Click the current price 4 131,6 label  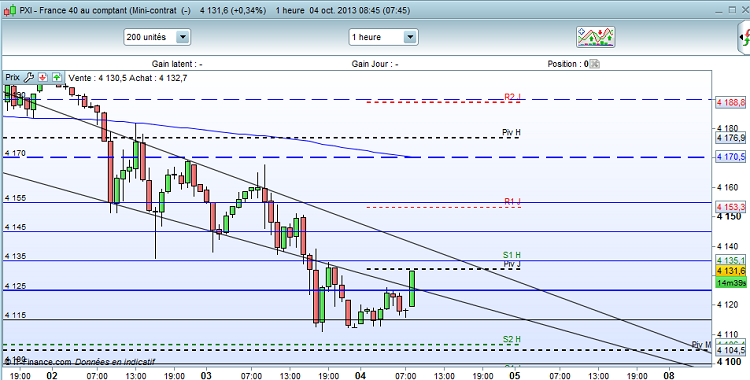click(730, 271)
